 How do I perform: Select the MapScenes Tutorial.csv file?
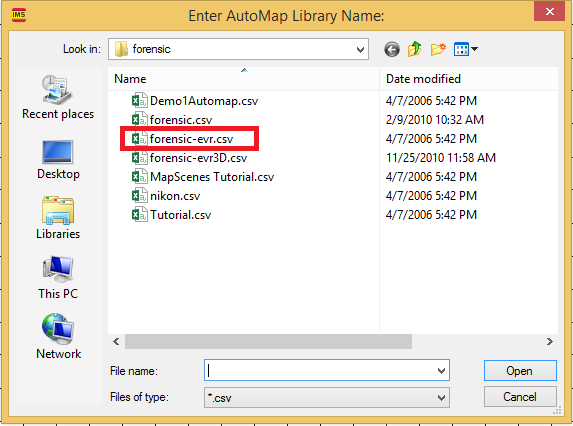(203, 177)
